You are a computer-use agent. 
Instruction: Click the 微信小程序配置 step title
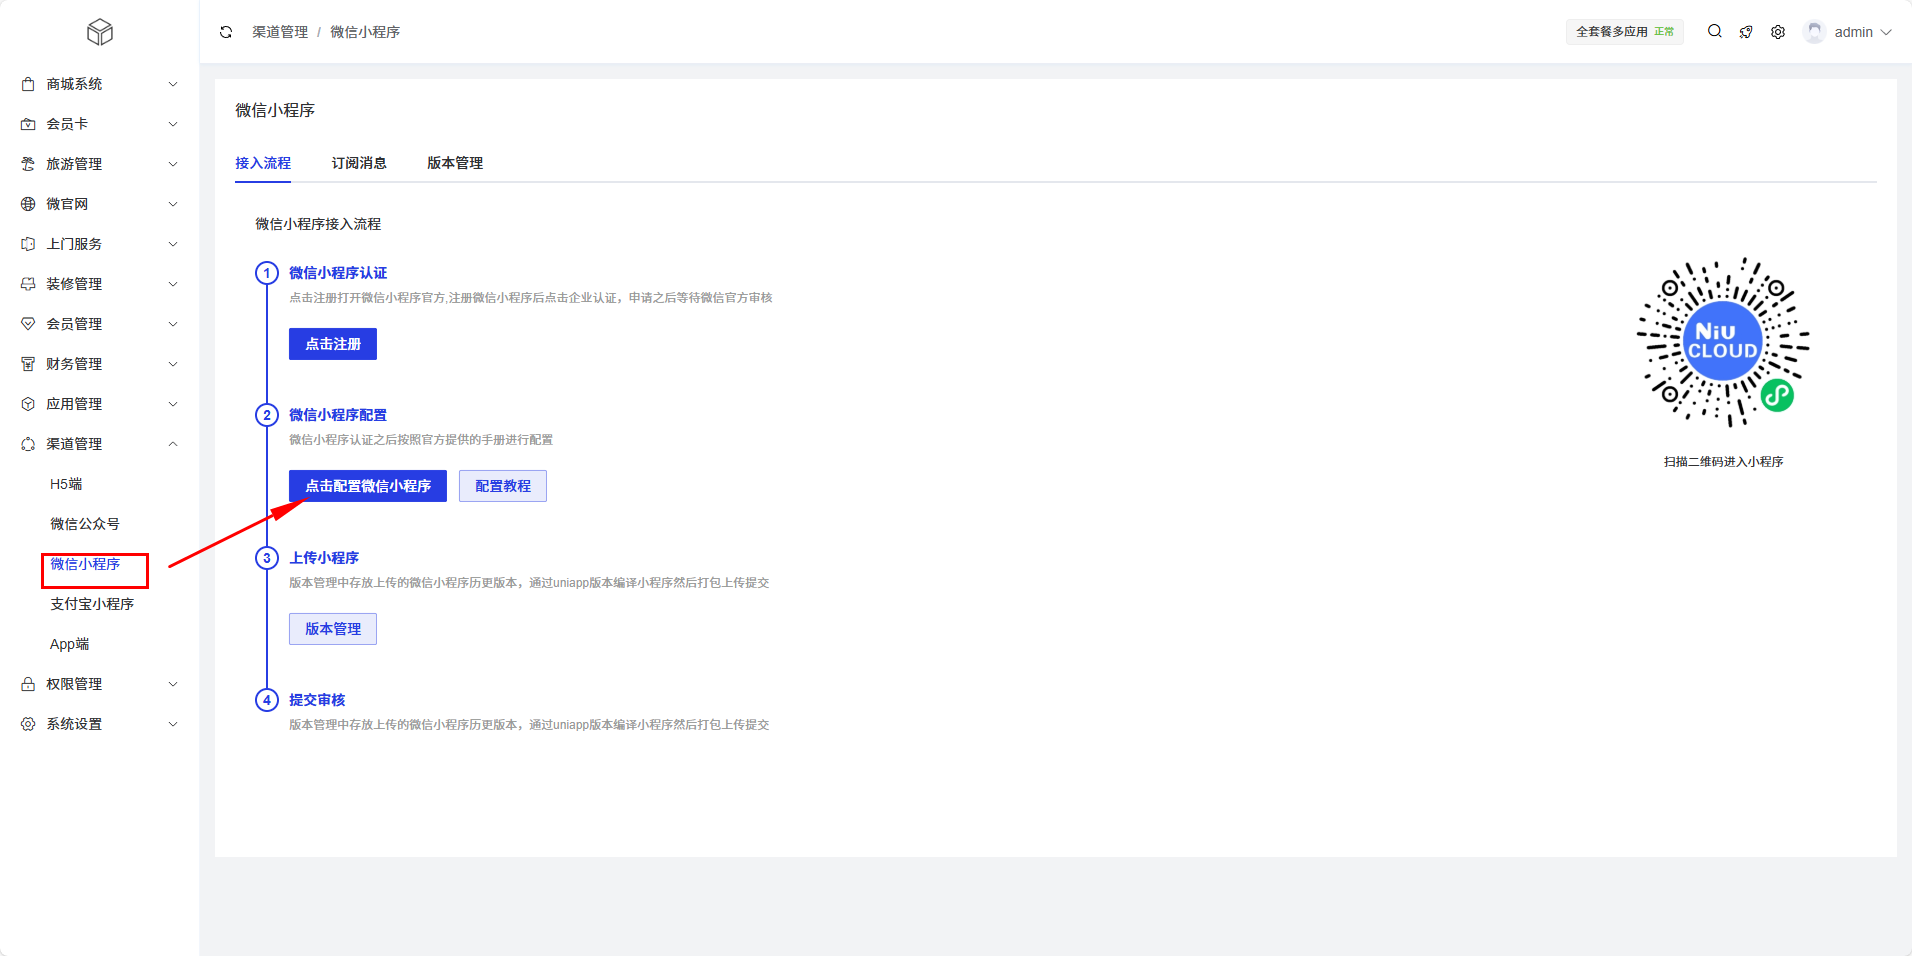[338, 415]
